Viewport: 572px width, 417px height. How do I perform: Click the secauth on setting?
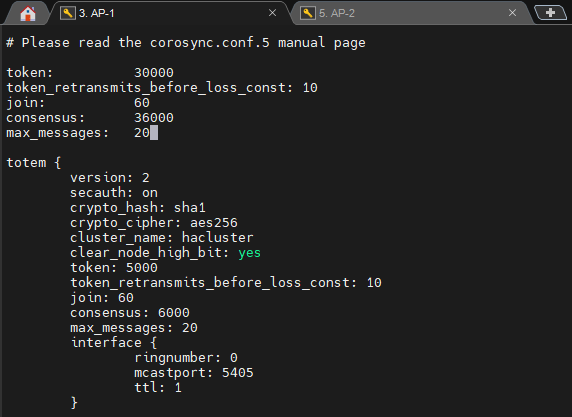114,193
